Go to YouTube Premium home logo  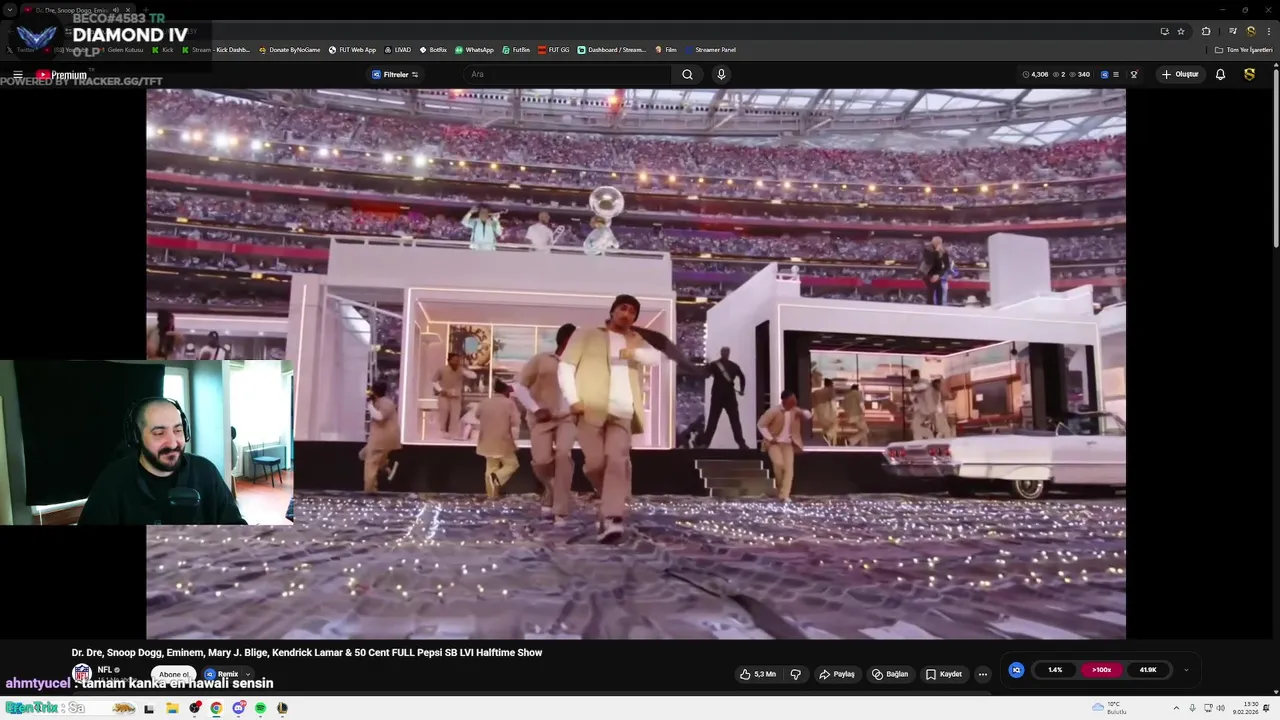[62, 75]
